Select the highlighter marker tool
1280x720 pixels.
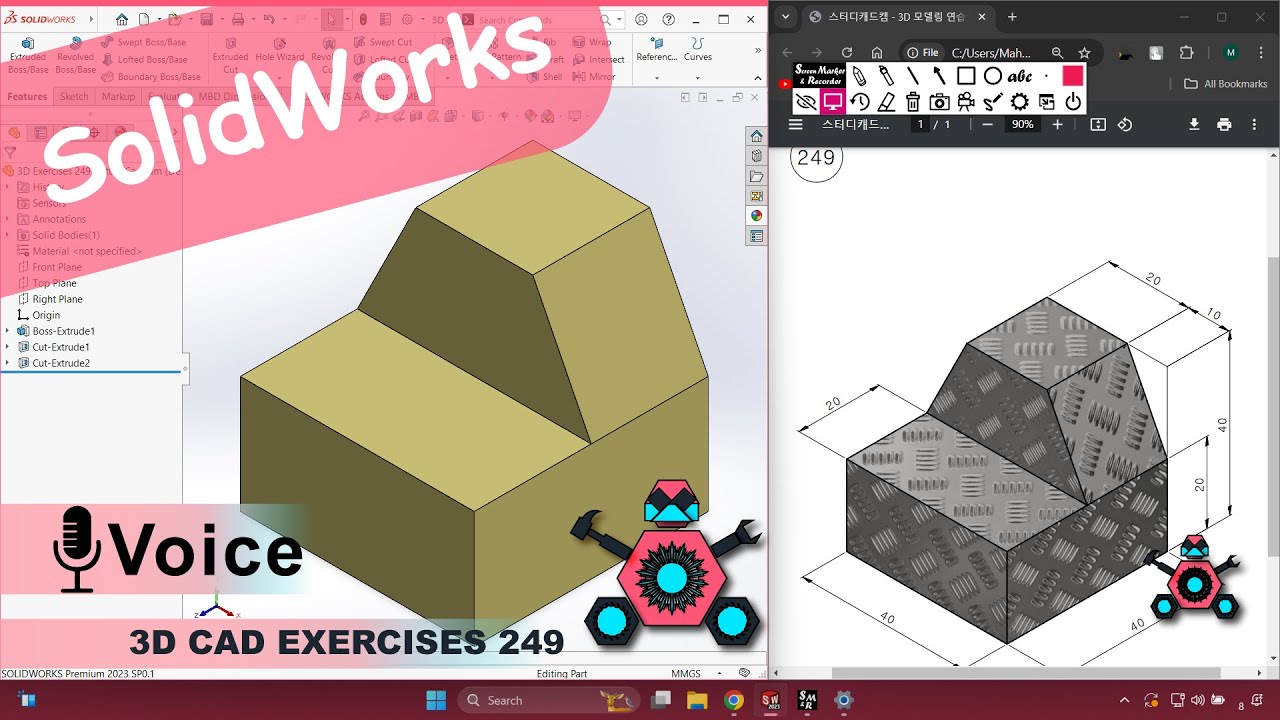pos(886,76)
